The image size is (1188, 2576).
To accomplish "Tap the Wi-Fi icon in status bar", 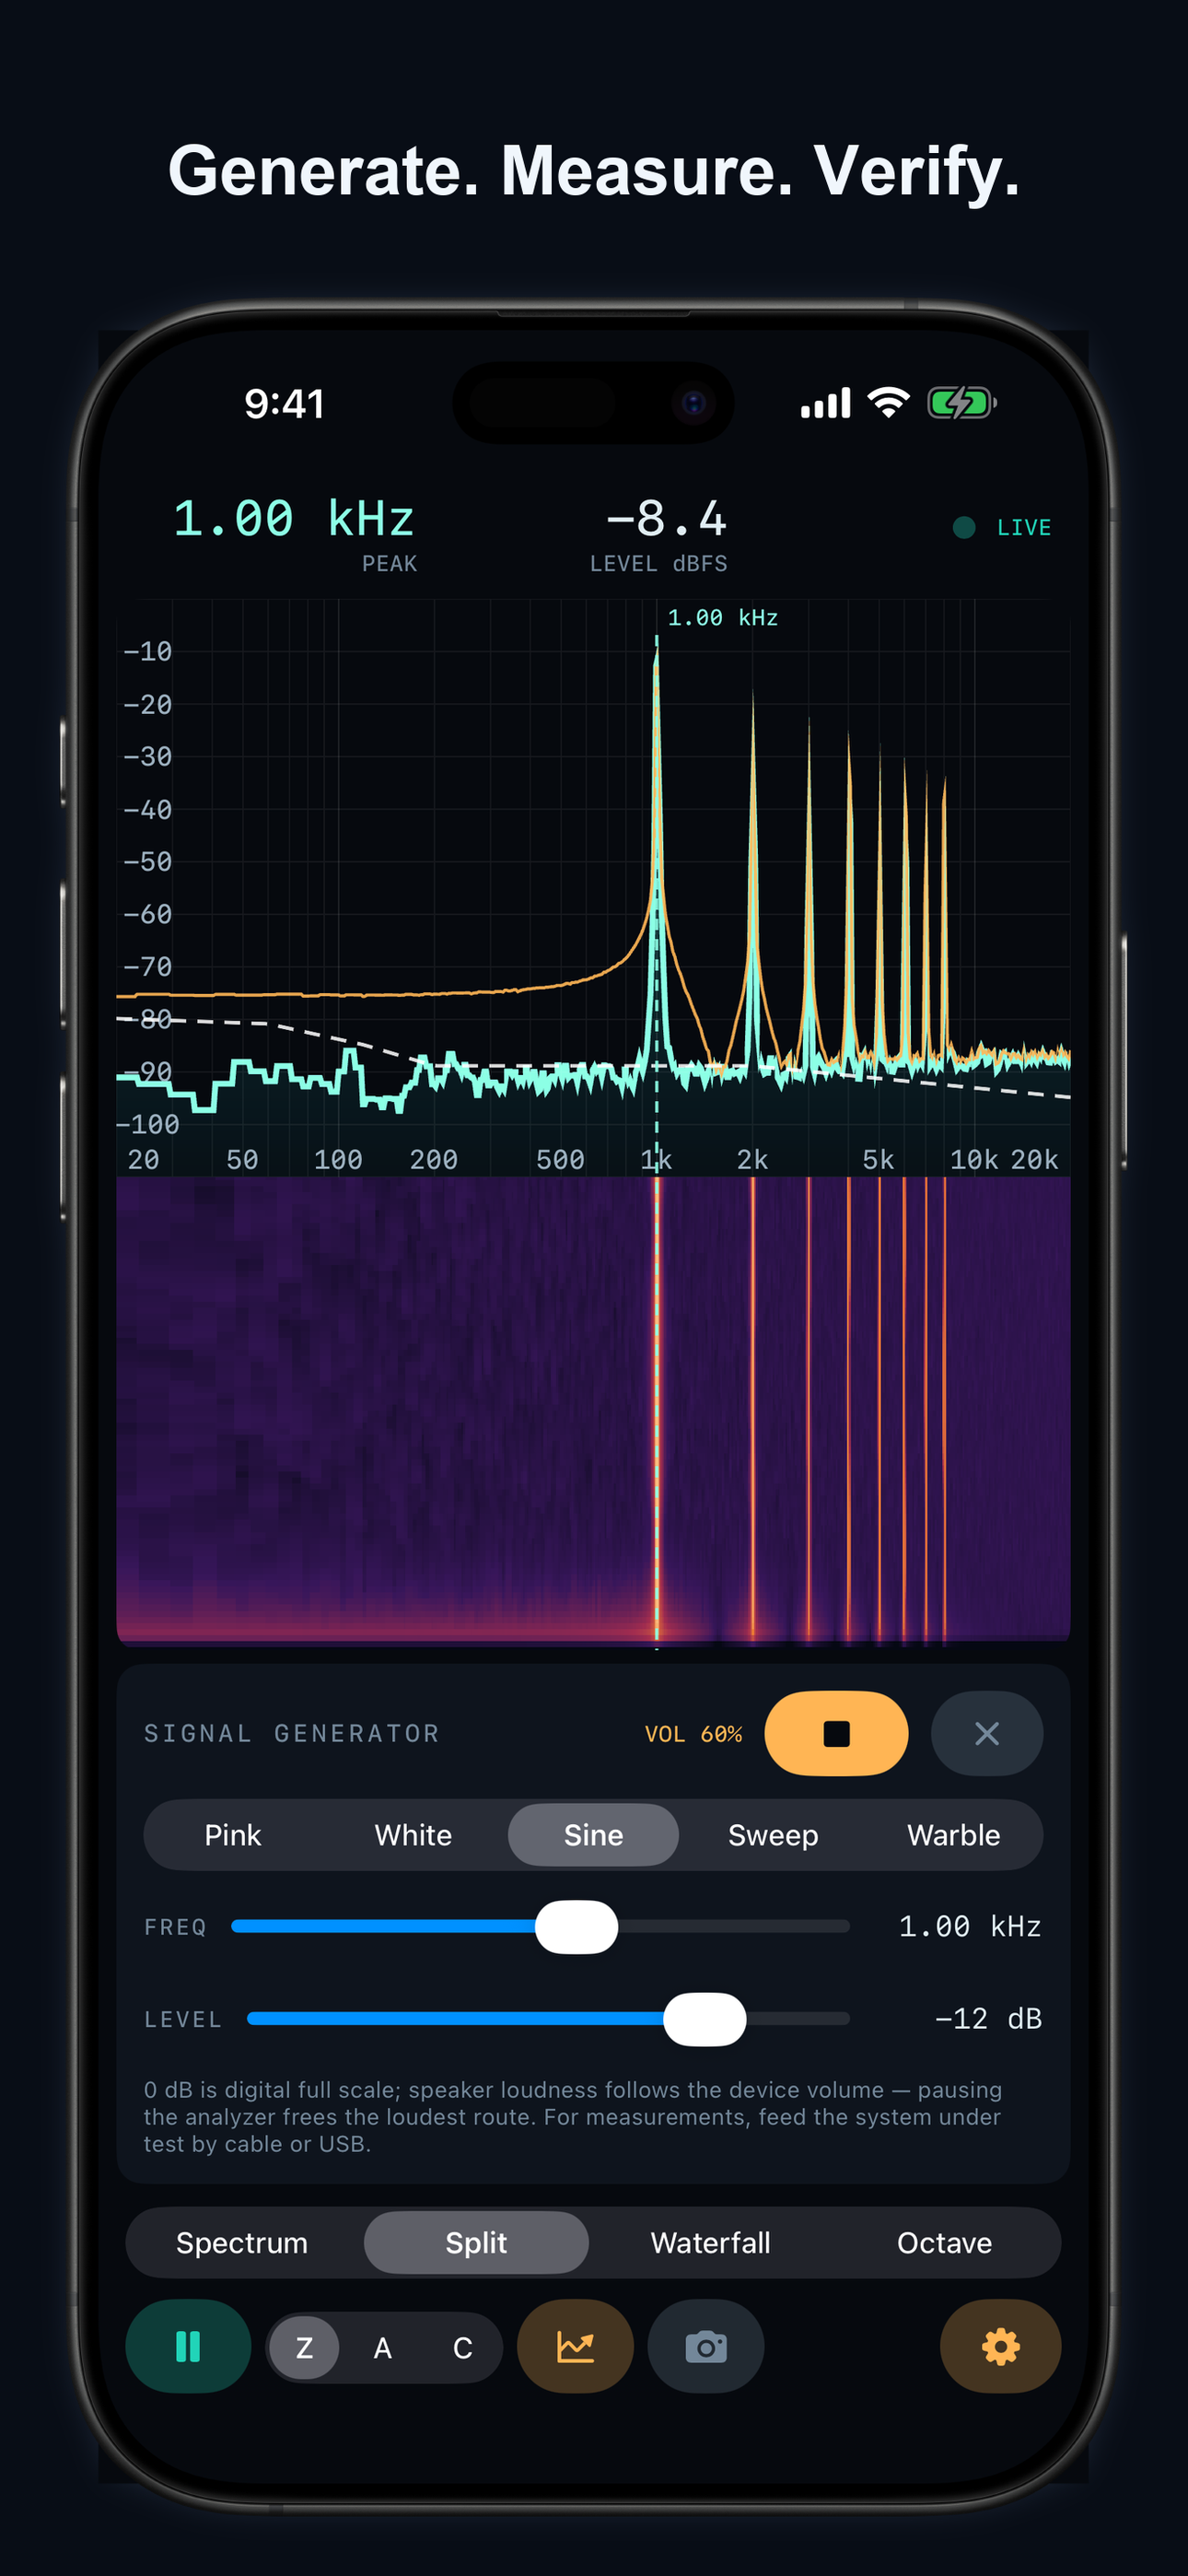I will 888,402.
